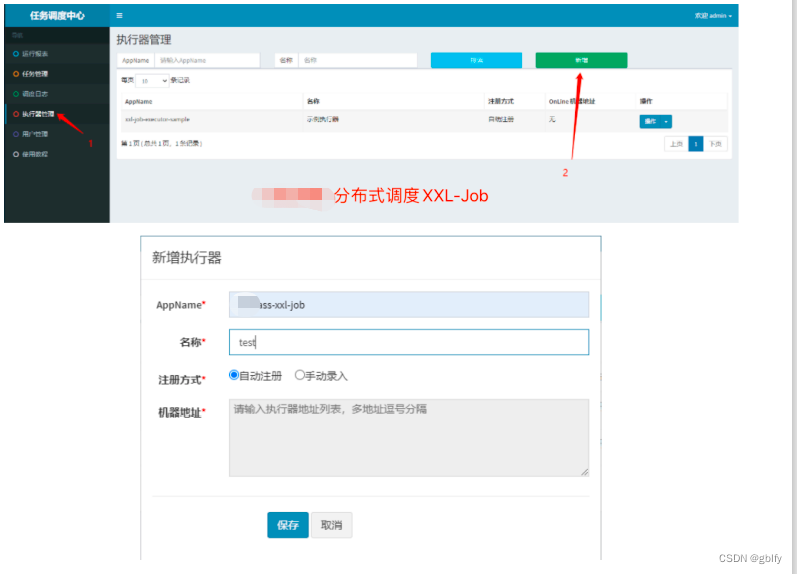797x574 pixels.
Task: Focus the AppName search input
Action: (x=207, y=60)
